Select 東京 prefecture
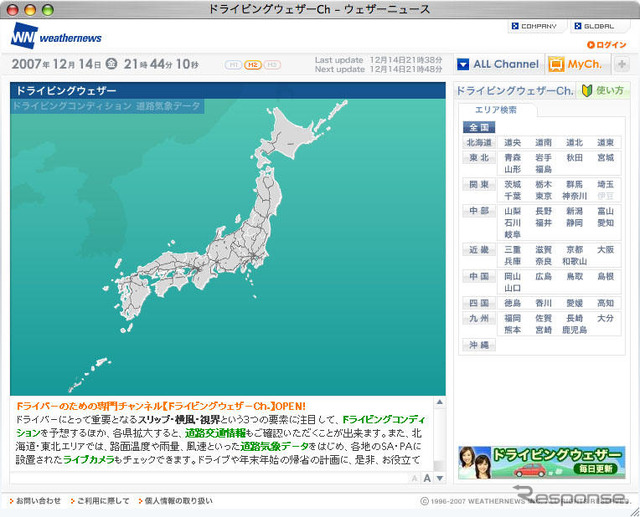The image size is (640, 517). [543, 196]
